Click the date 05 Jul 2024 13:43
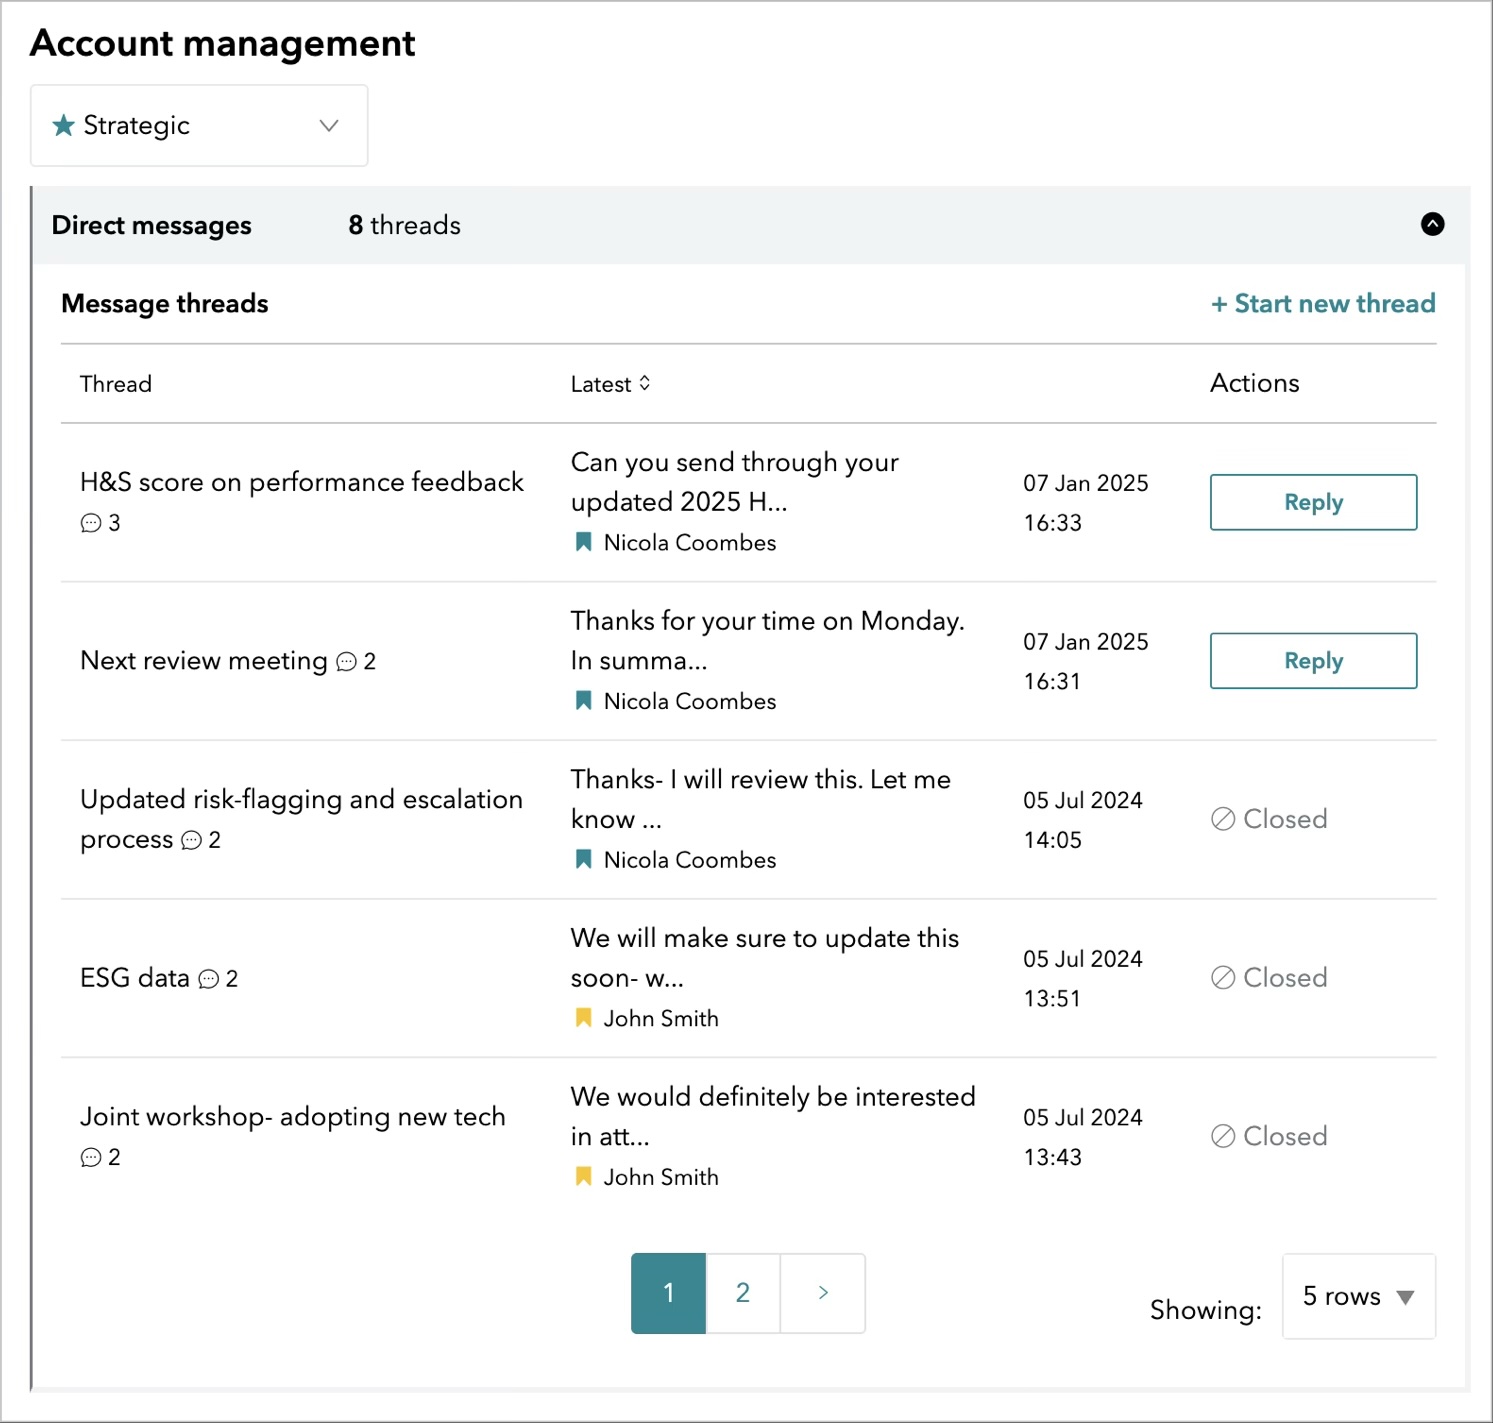 [x=1083, y=1137]
